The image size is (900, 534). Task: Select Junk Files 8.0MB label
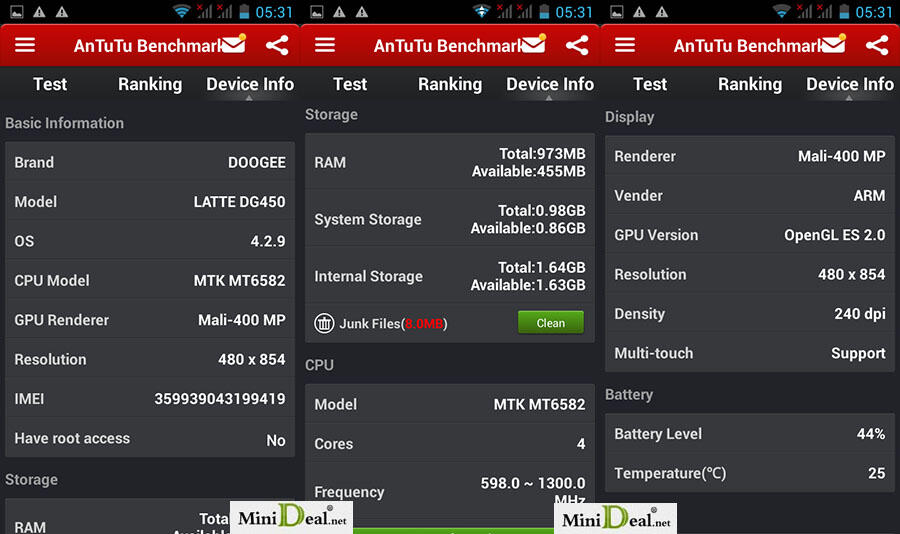[393, 324]
